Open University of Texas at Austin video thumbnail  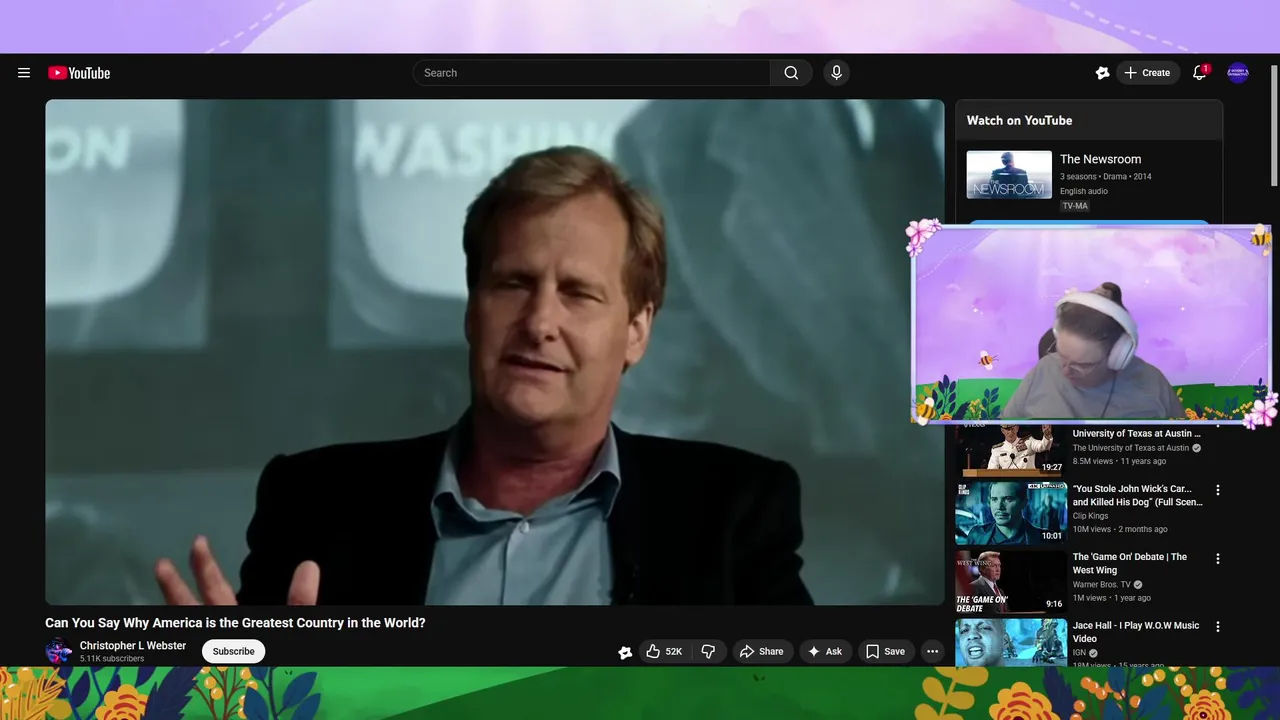click(1011, 450)
